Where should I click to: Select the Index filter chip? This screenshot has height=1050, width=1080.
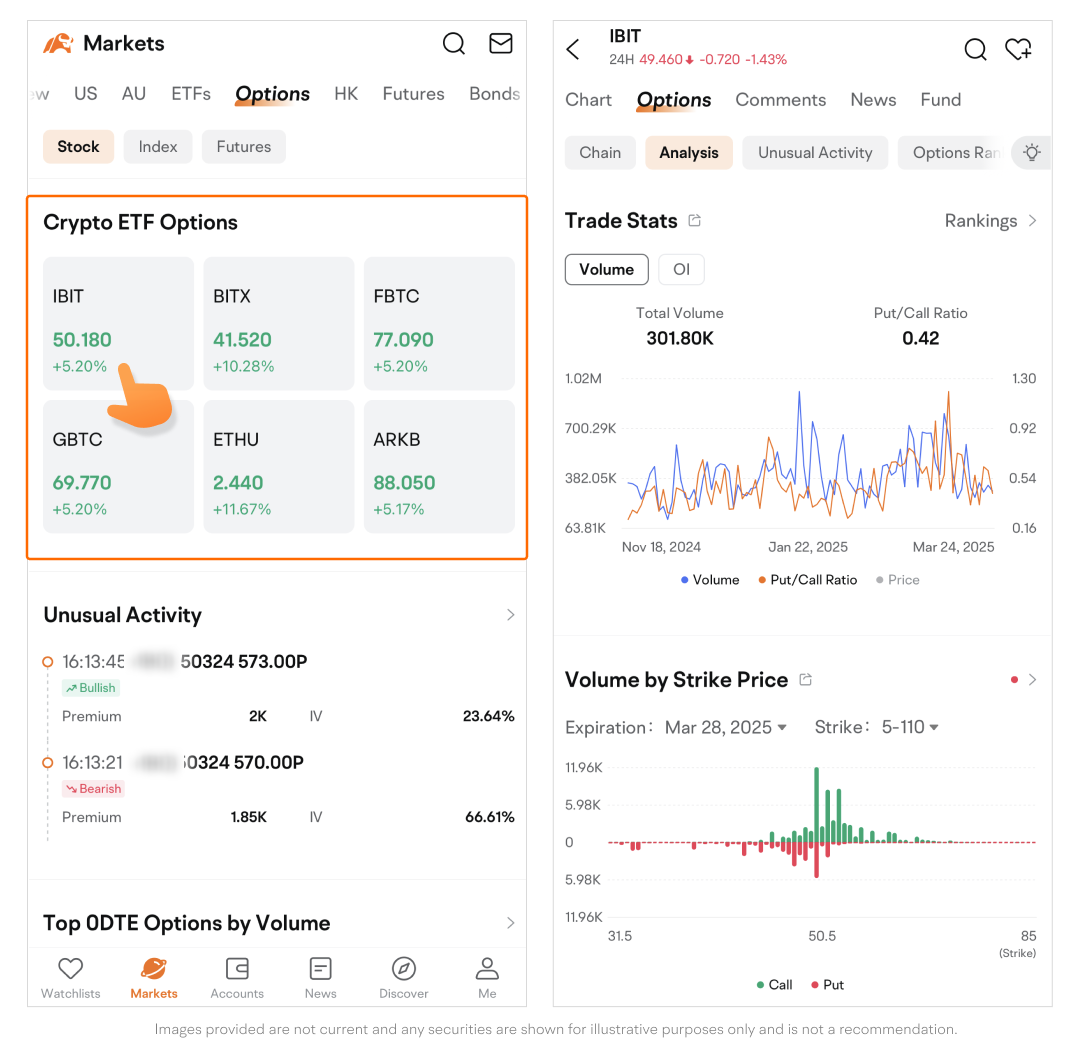click(158, 147)
